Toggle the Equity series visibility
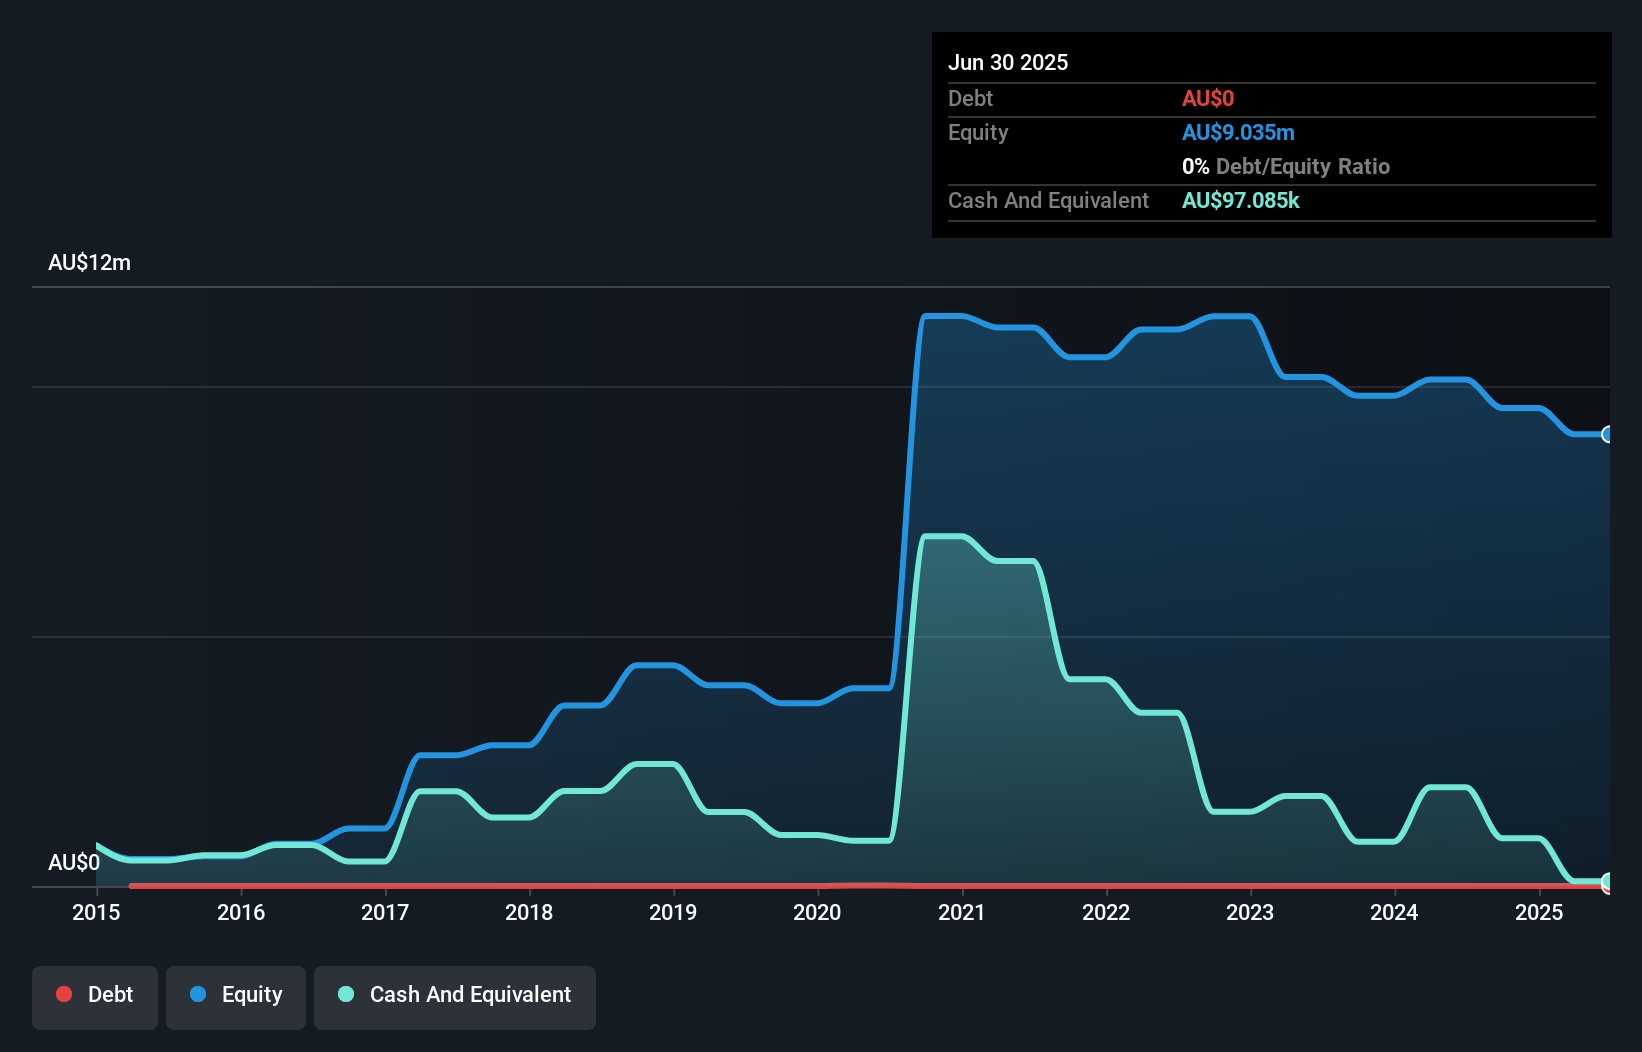The height and width of the screenshot is (1052, 1642). pyautogui.click(x=235, y=995)
